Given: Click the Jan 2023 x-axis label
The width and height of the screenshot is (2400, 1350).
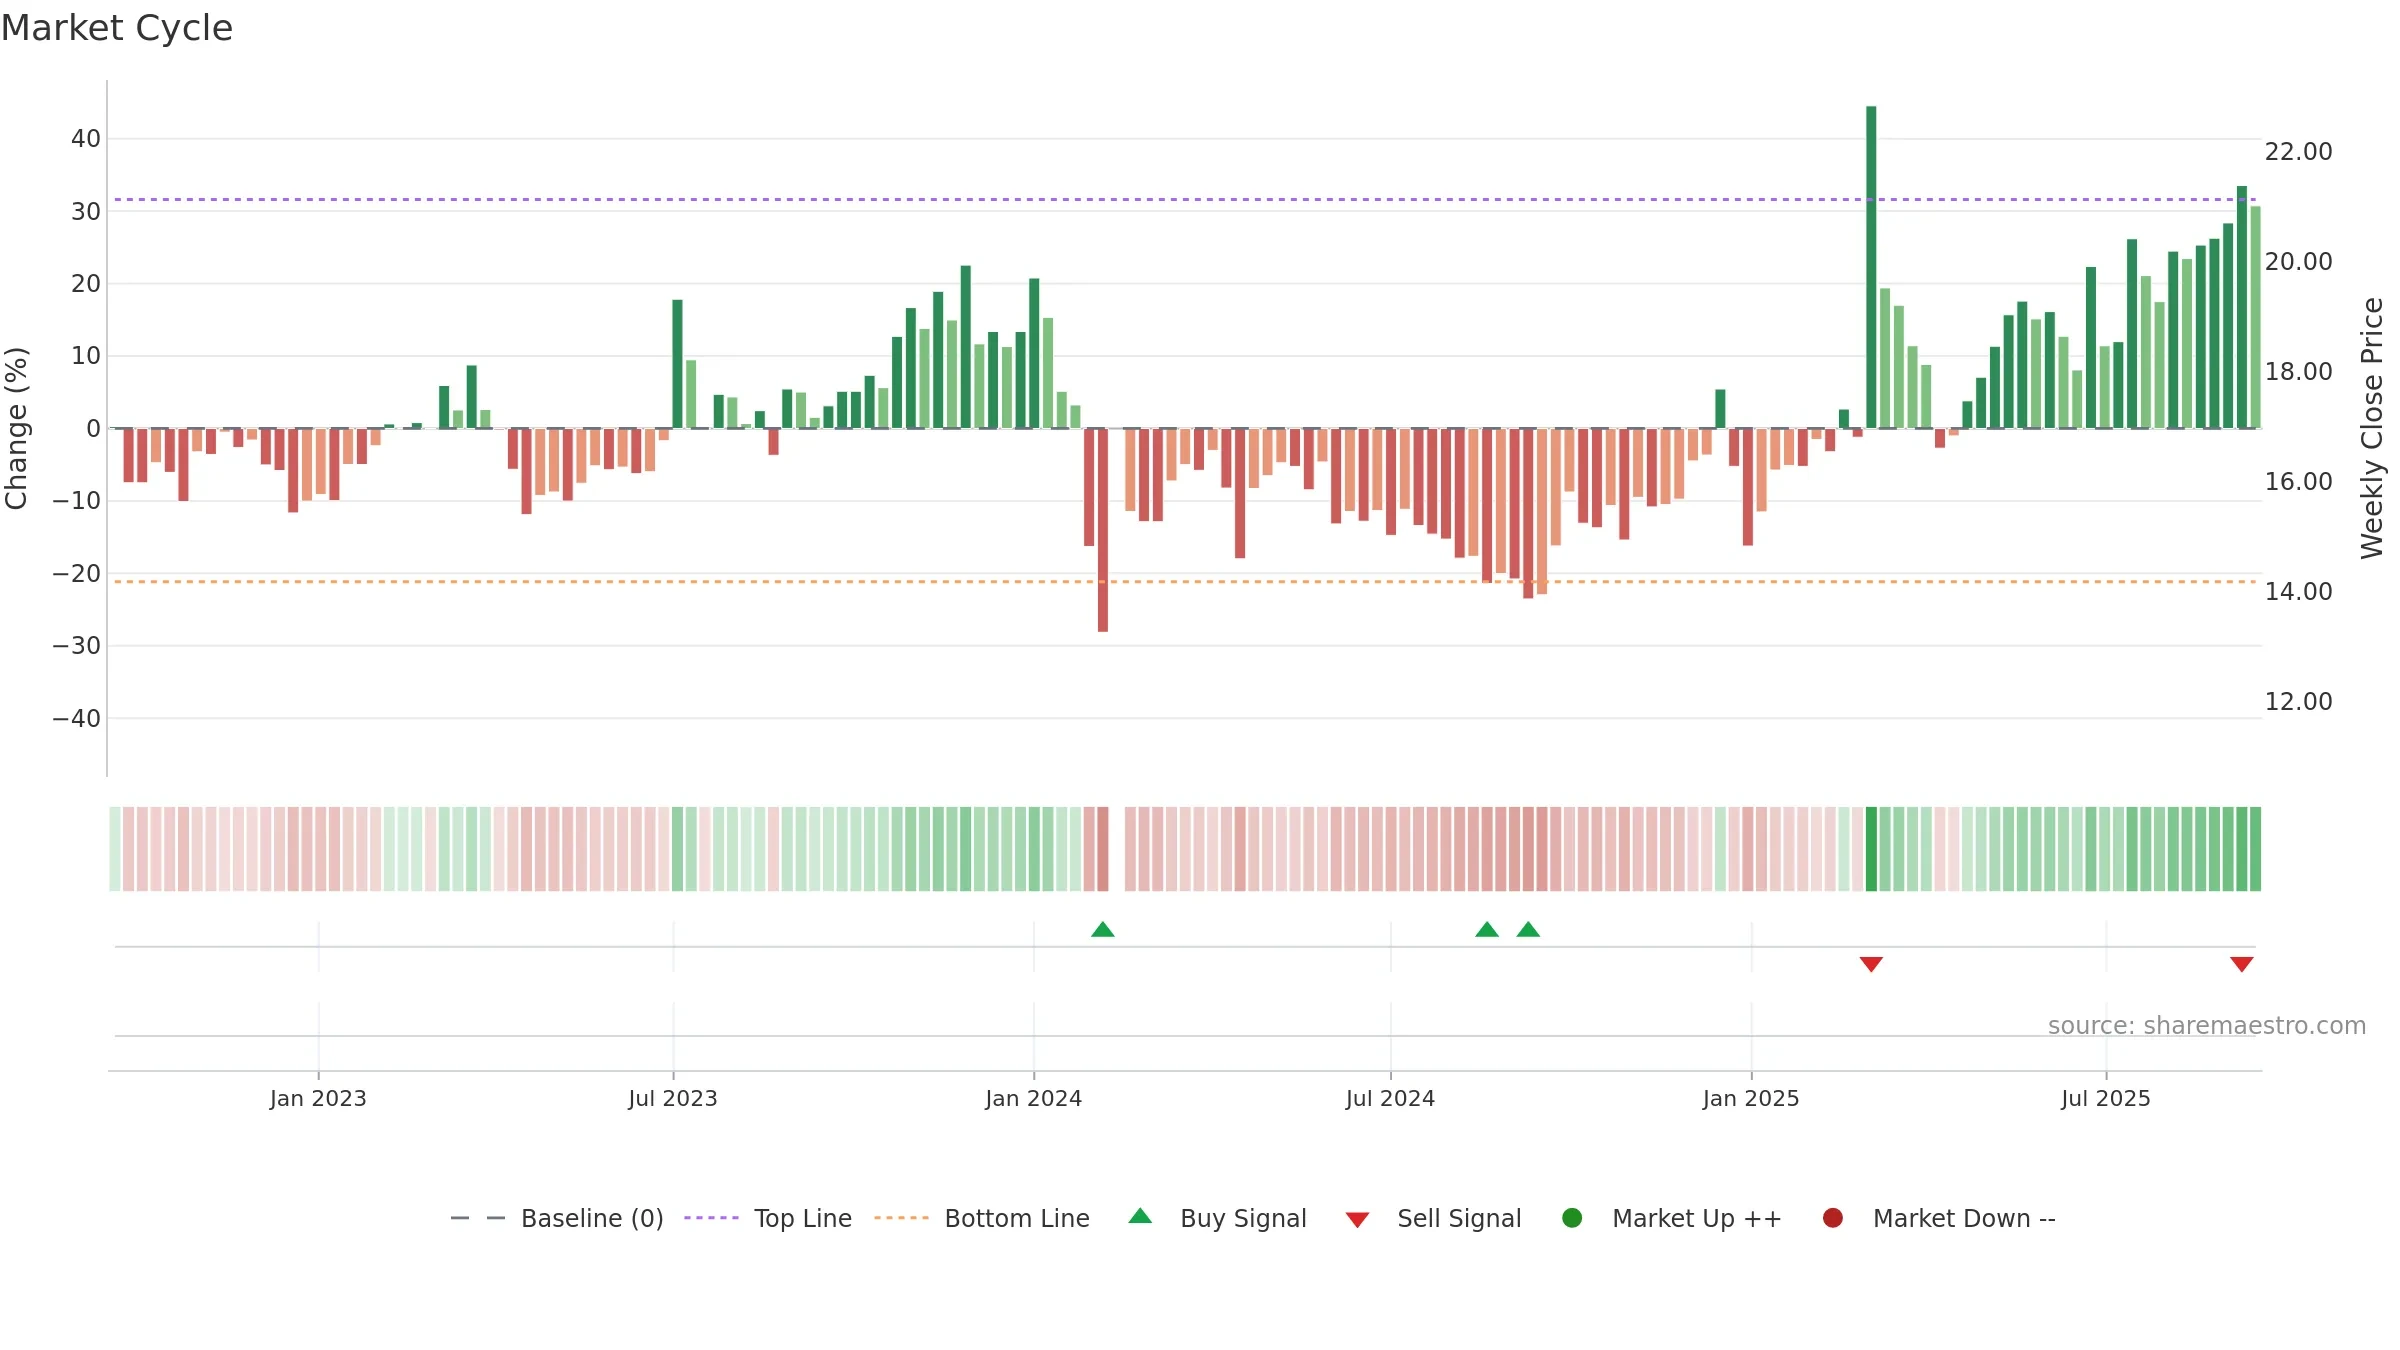Looking at the screenshot, I should pyautogui.click(x=318, y=1098).
